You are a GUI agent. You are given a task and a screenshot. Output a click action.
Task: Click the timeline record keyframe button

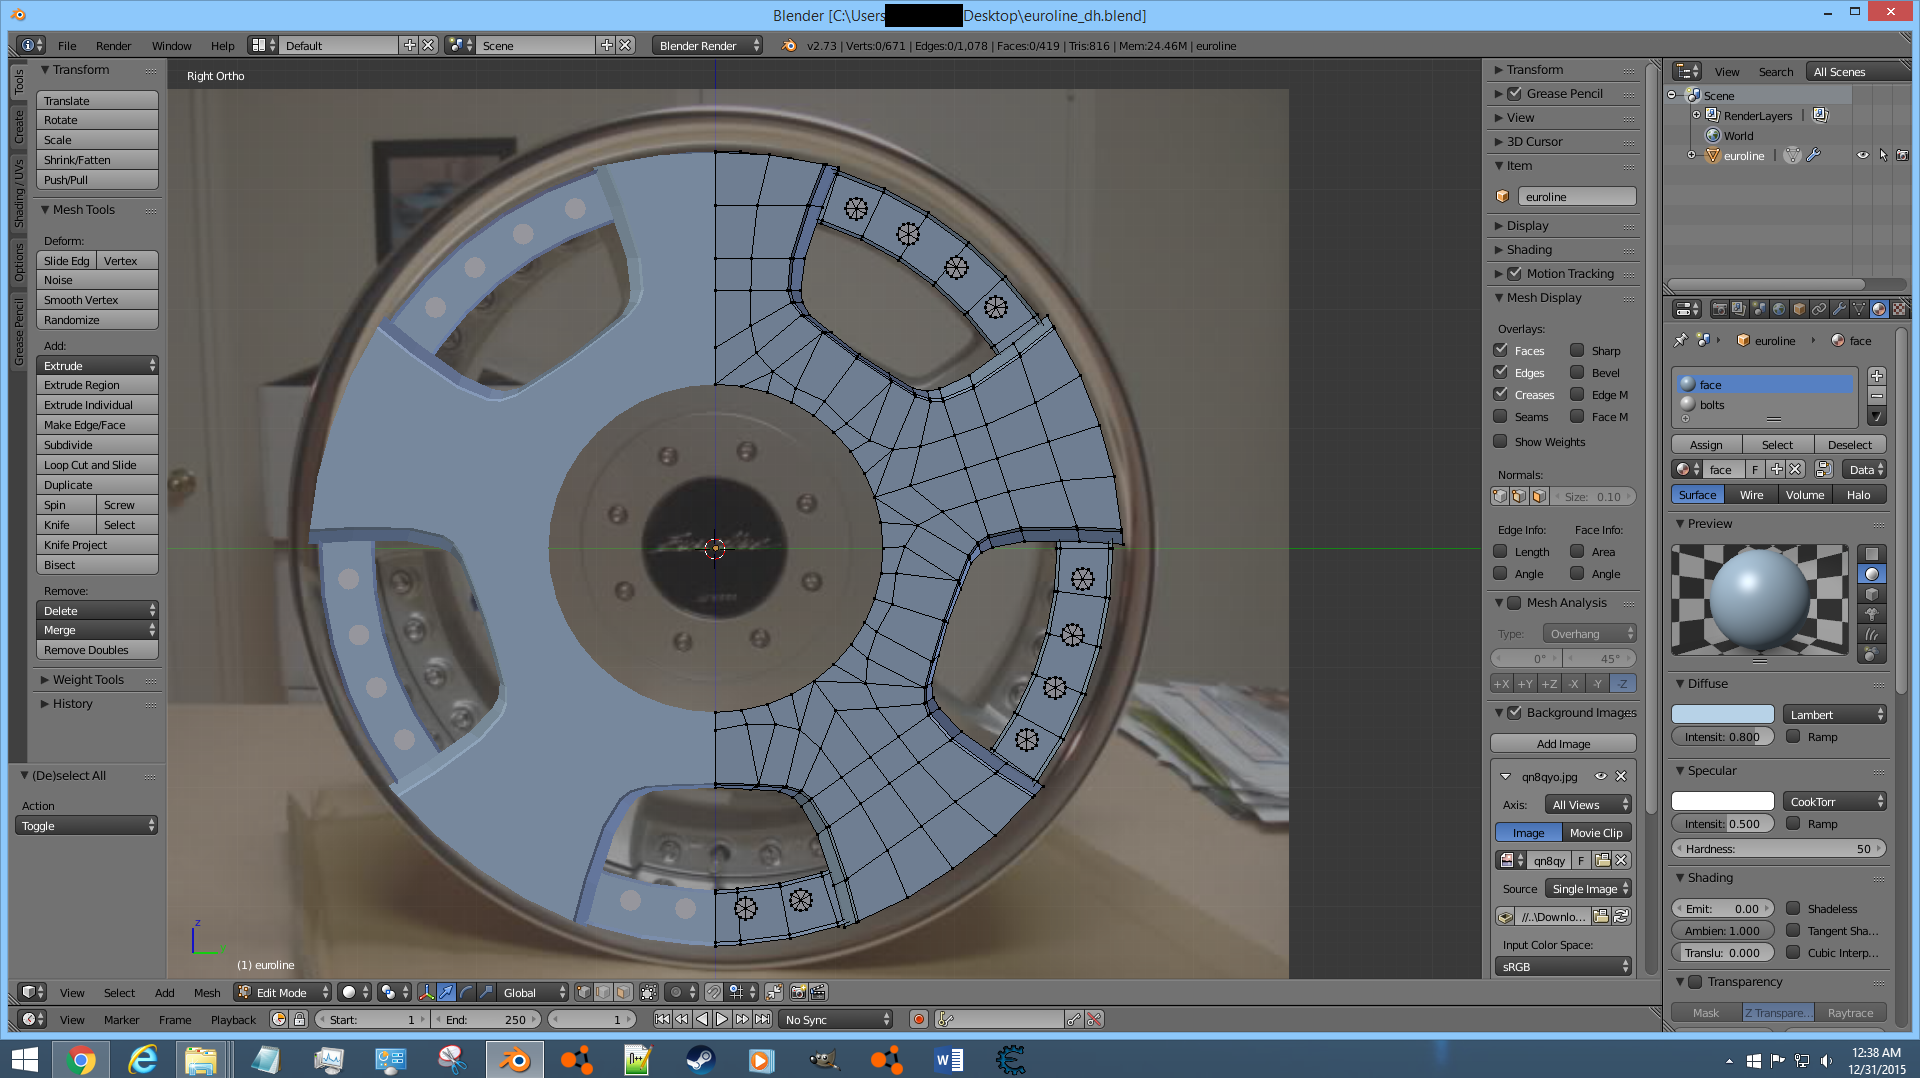[918, 1019]
